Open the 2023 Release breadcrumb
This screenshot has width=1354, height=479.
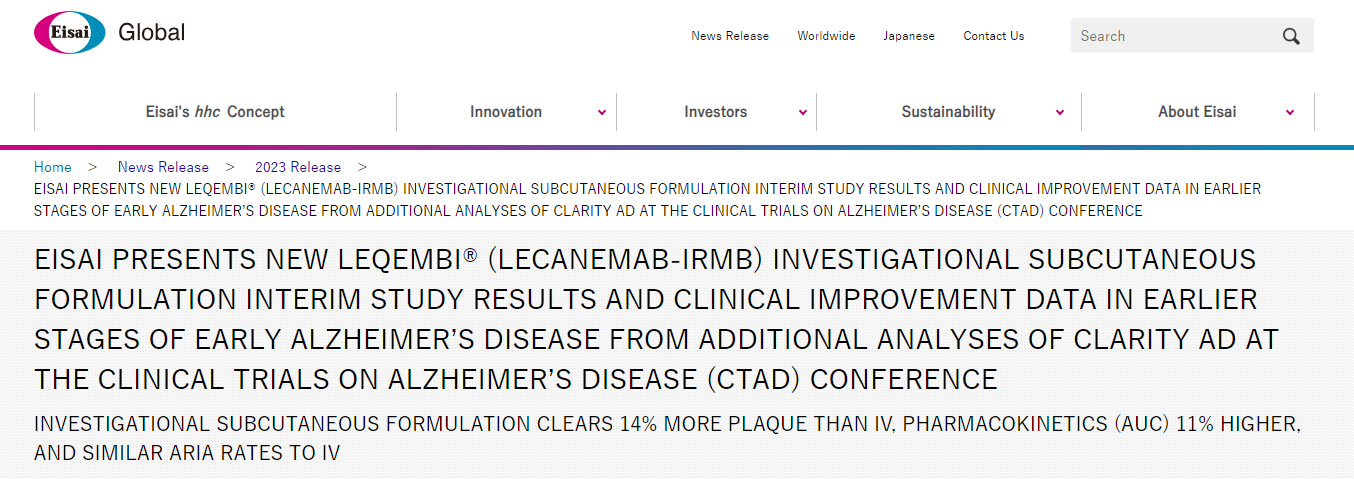click(298, 167)
